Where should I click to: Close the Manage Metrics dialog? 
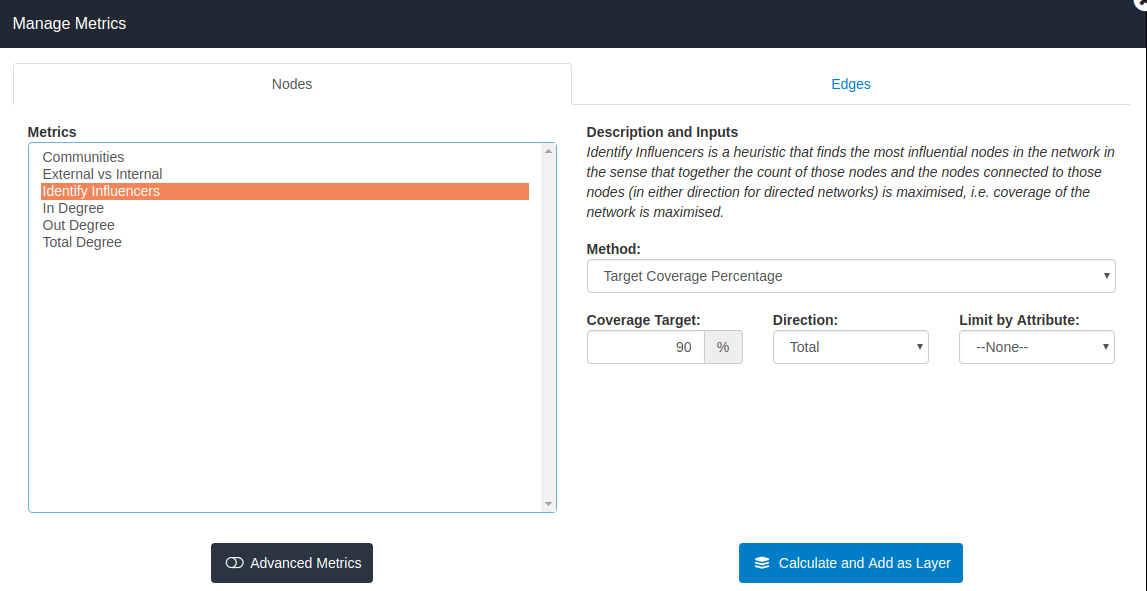[1141, 3]
